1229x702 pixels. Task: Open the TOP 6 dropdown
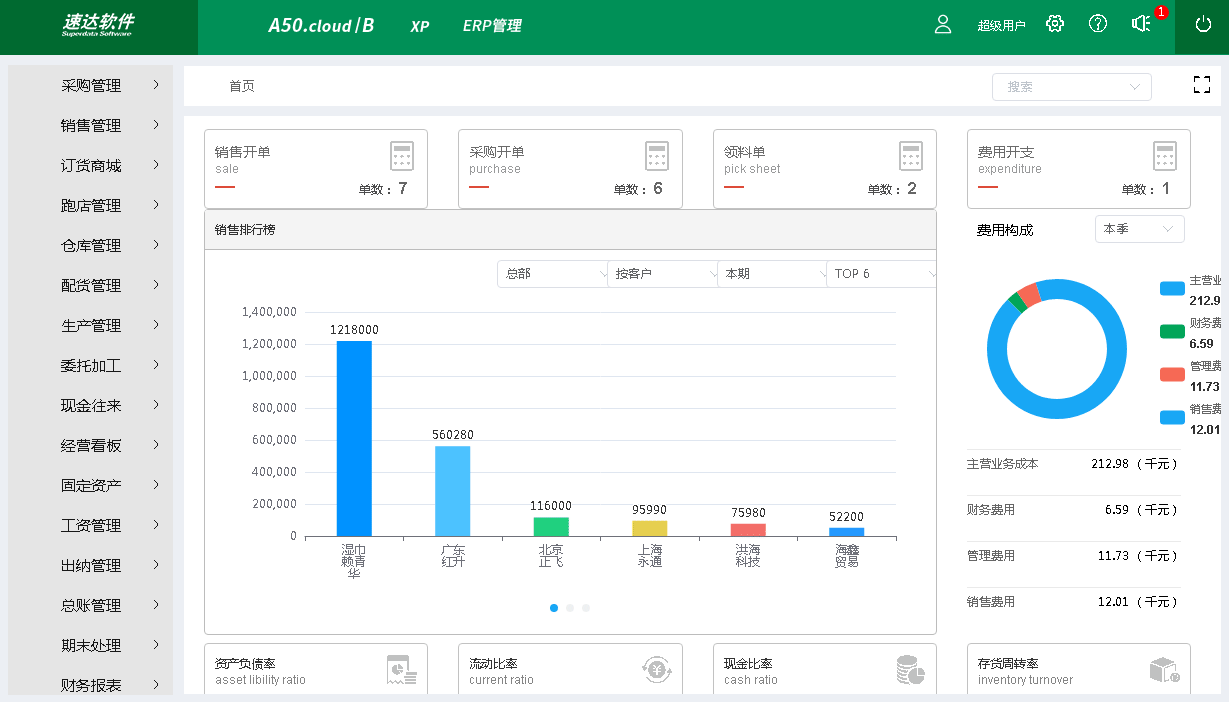point(880,273)
